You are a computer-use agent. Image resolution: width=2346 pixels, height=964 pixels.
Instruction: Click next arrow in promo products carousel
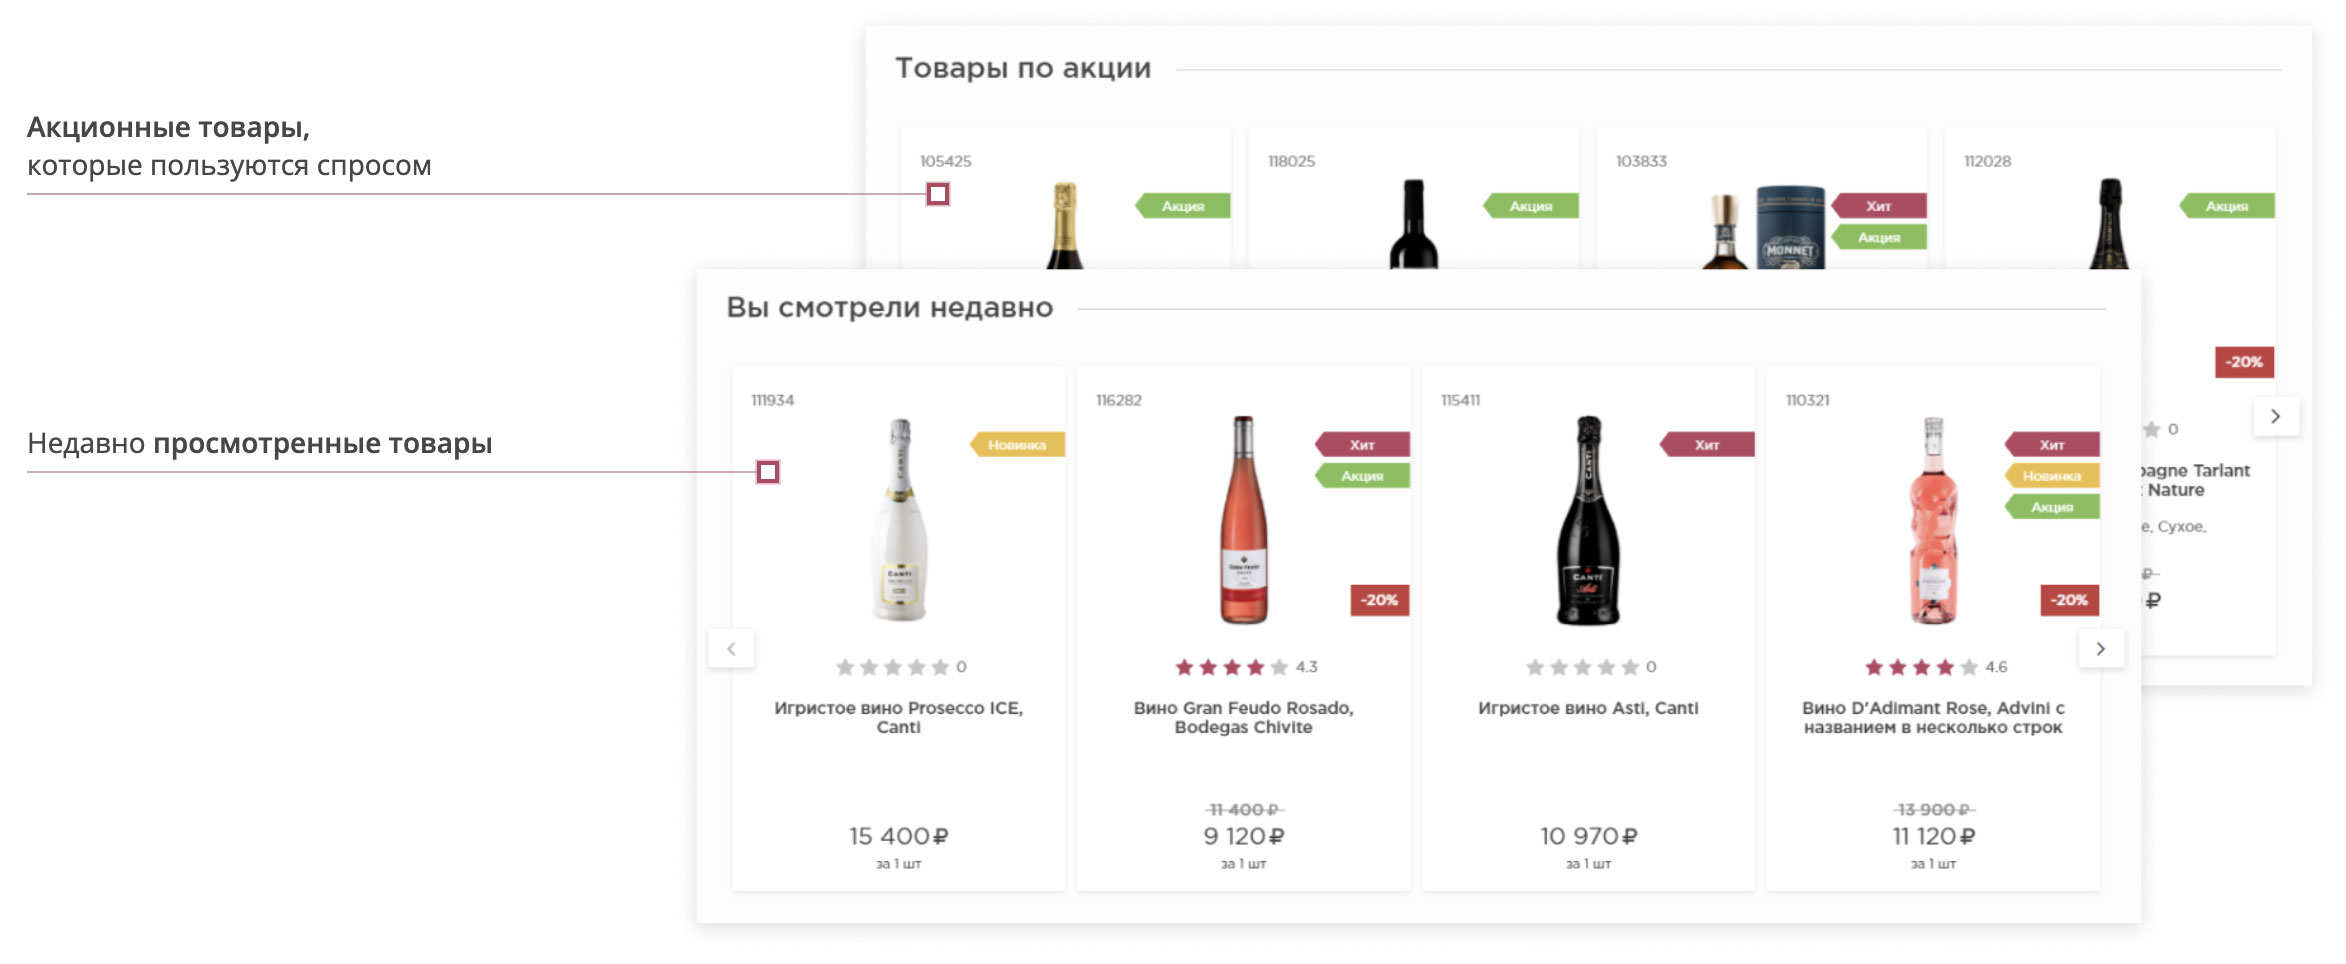click(x=2275, y=416)
